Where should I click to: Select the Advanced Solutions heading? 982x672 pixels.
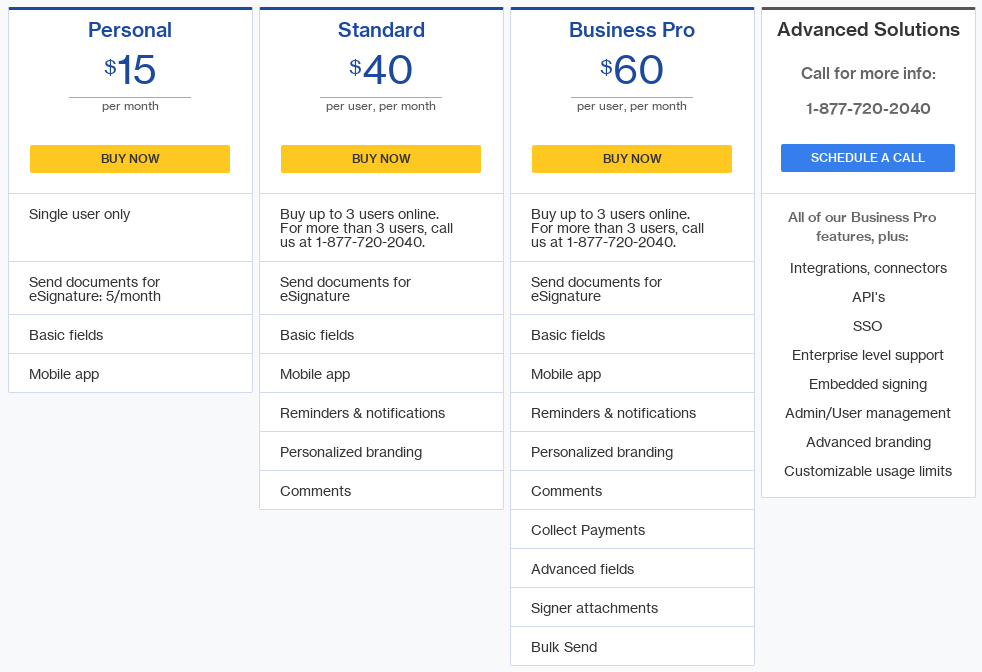tap(867, 29)
